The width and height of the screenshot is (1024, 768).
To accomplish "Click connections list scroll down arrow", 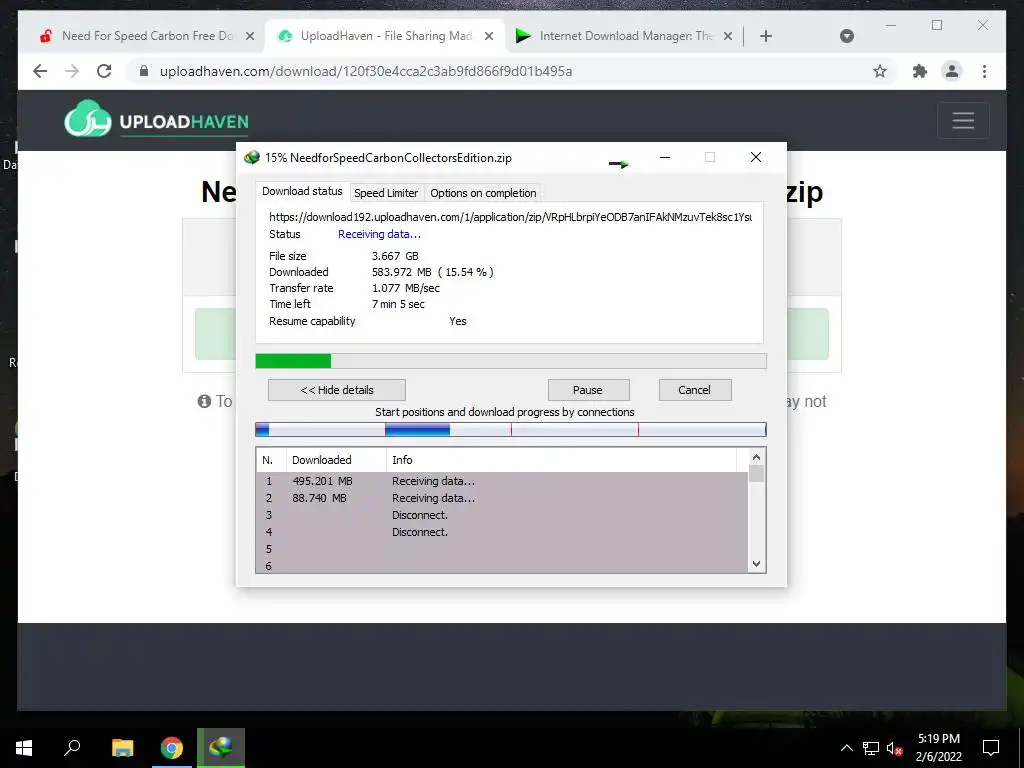I will coord(756,564).
